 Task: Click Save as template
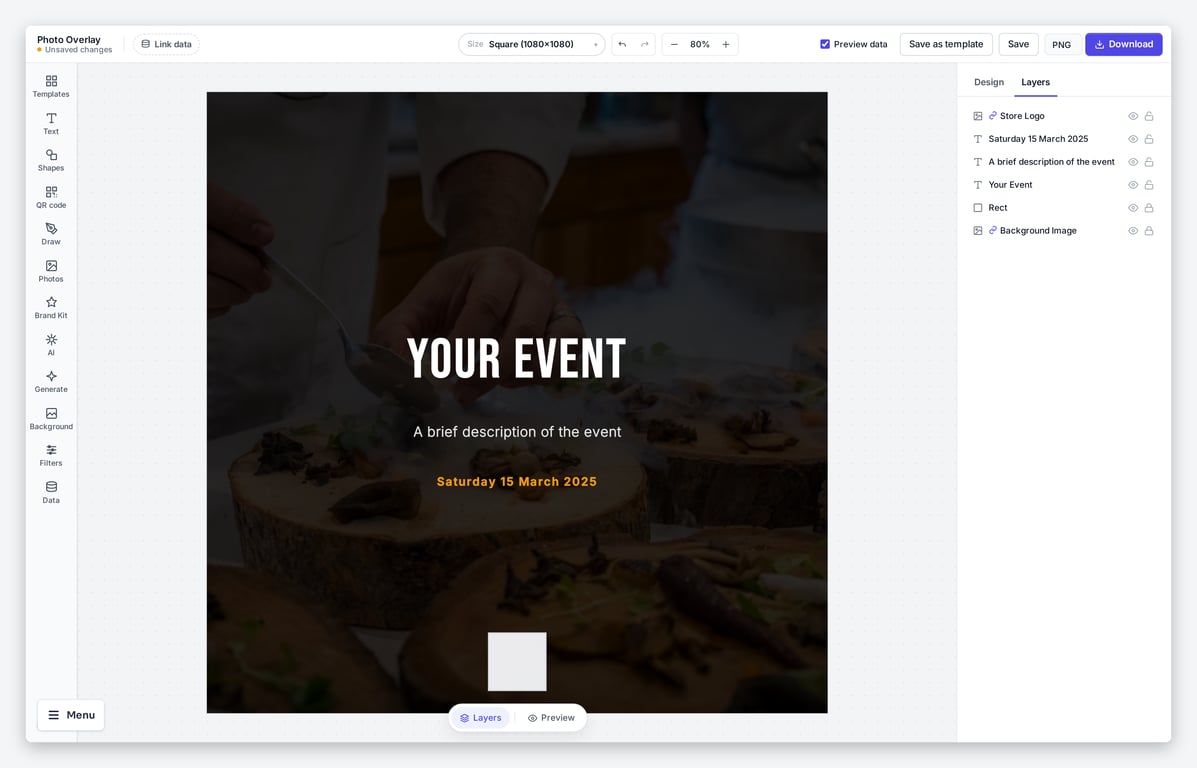coord(946,44)
